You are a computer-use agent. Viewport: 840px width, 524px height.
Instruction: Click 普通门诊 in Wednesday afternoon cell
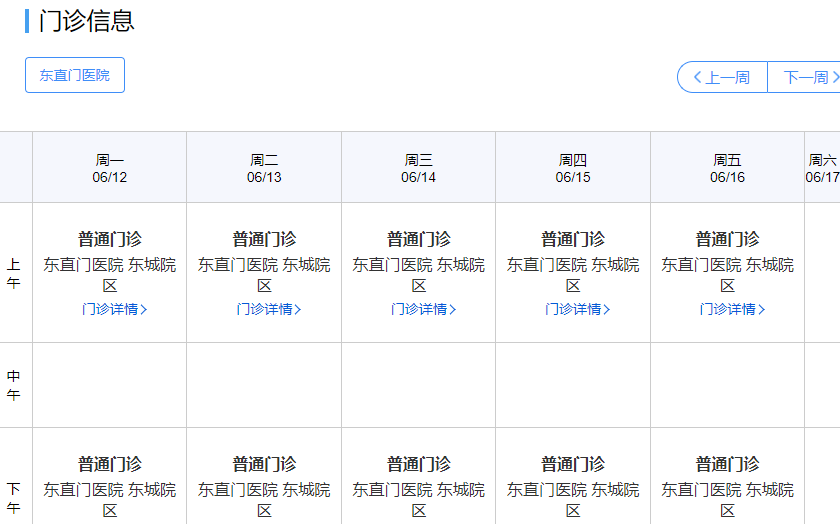[x=419, y=464]
